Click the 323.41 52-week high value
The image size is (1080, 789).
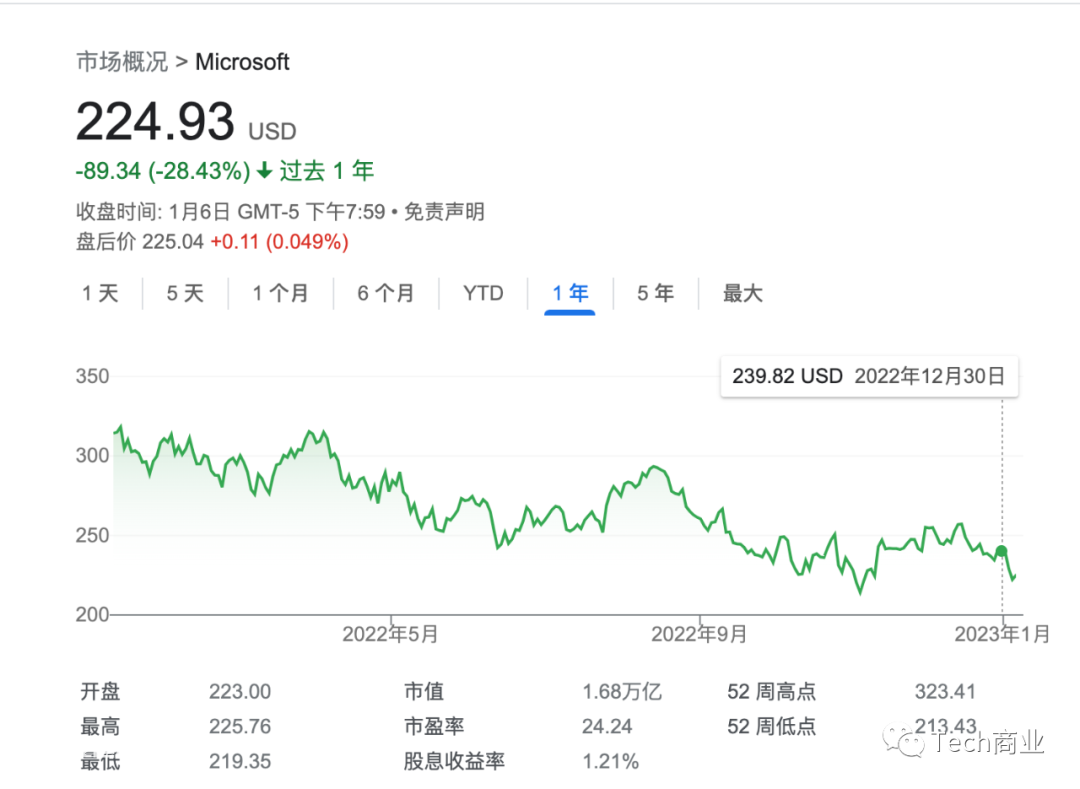(945, 691)
